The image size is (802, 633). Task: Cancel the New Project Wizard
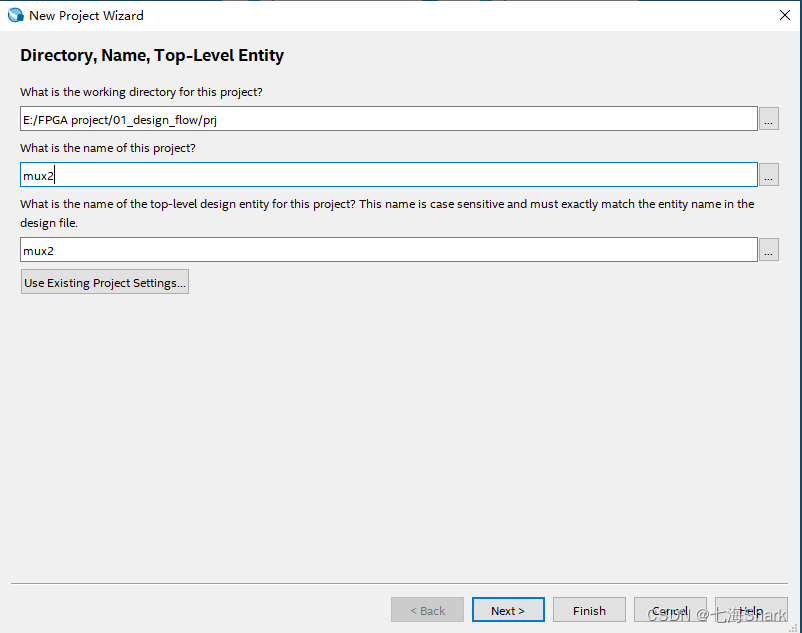[x=670, y=610]
